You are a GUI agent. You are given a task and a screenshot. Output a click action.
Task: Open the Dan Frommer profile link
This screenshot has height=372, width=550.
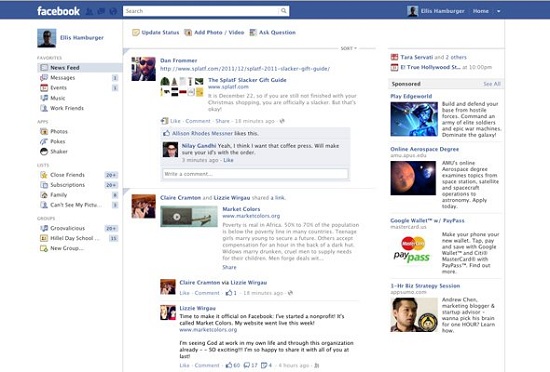coord(179,60)
